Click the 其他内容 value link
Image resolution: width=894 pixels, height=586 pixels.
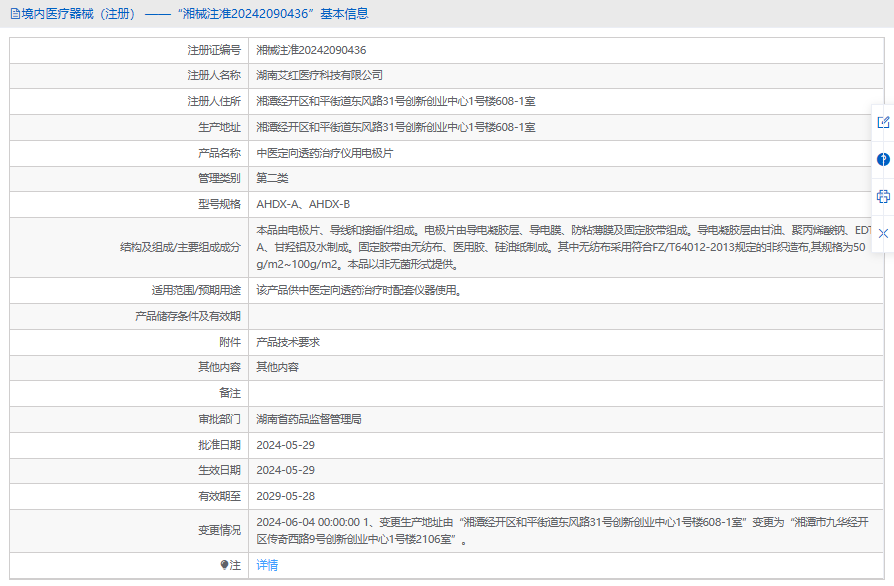pos(277,367)
